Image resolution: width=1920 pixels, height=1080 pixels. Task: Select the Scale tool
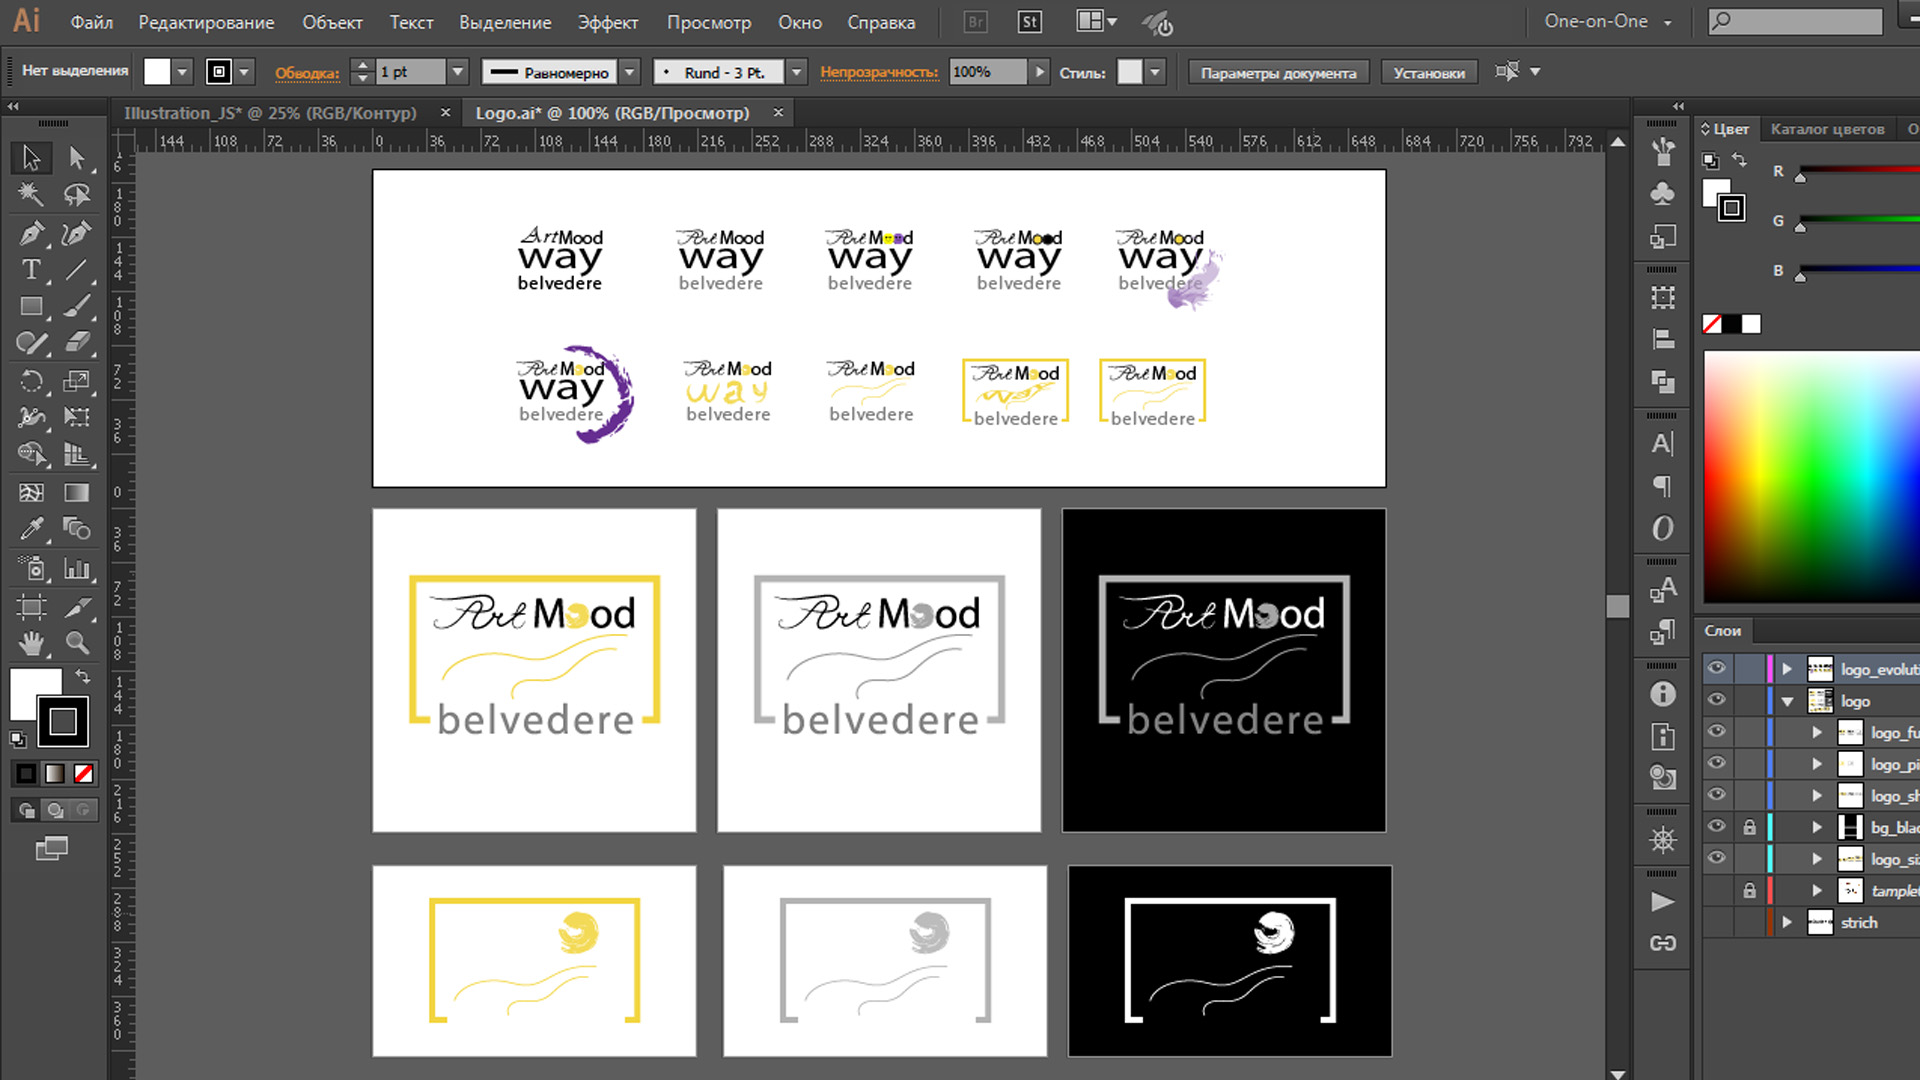(x=77, y=381)
